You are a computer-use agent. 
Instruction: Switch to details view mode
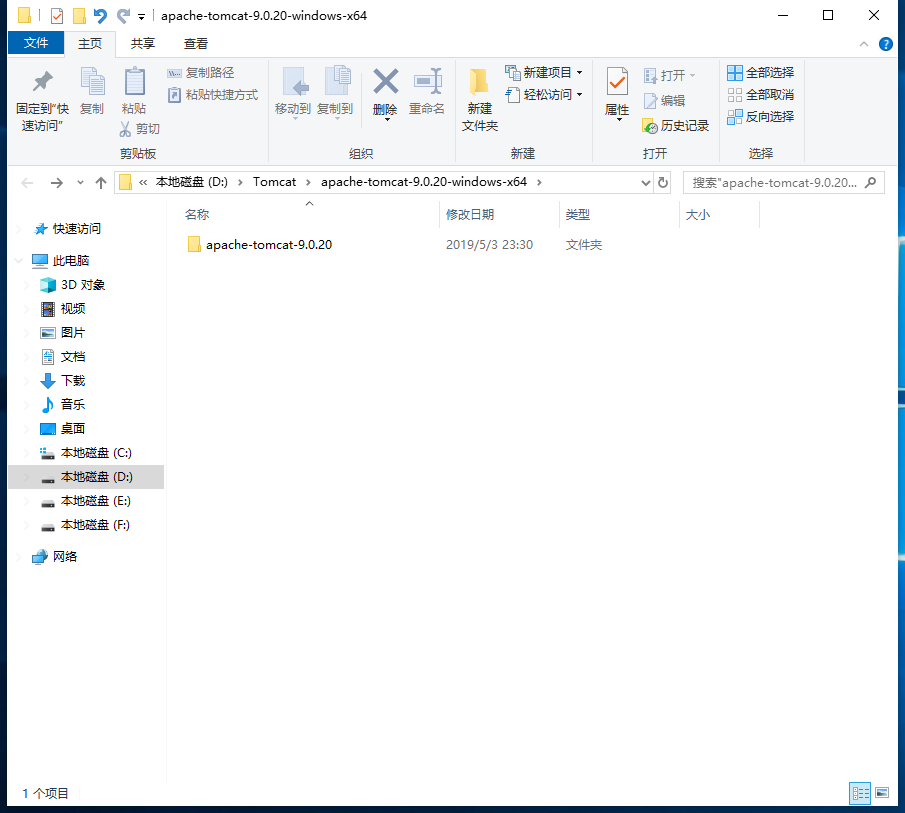pyautogui.click(x=859, y=793)
